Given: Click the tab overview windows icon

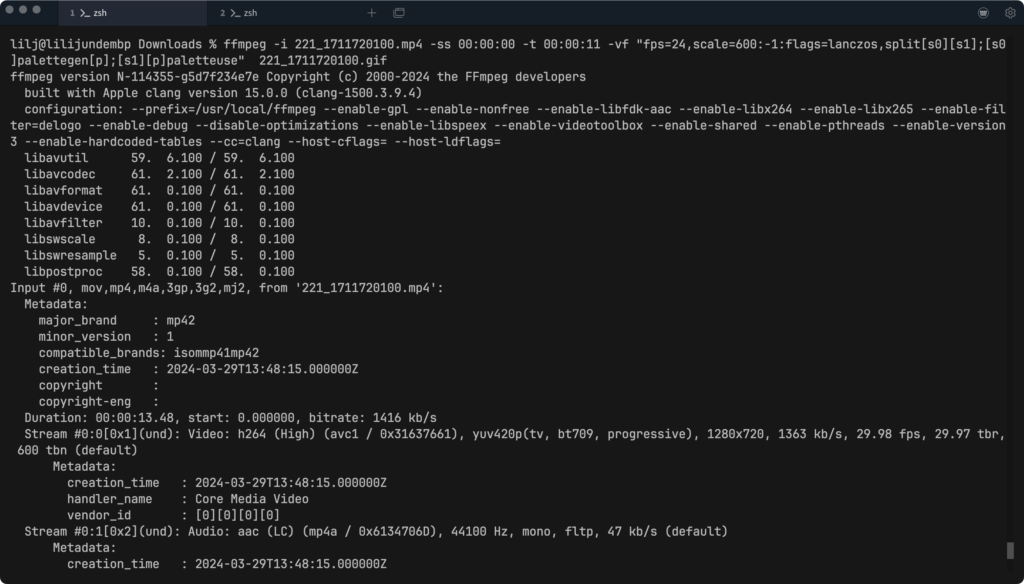Looking at the screenshot, I should [x=399, y=12].
